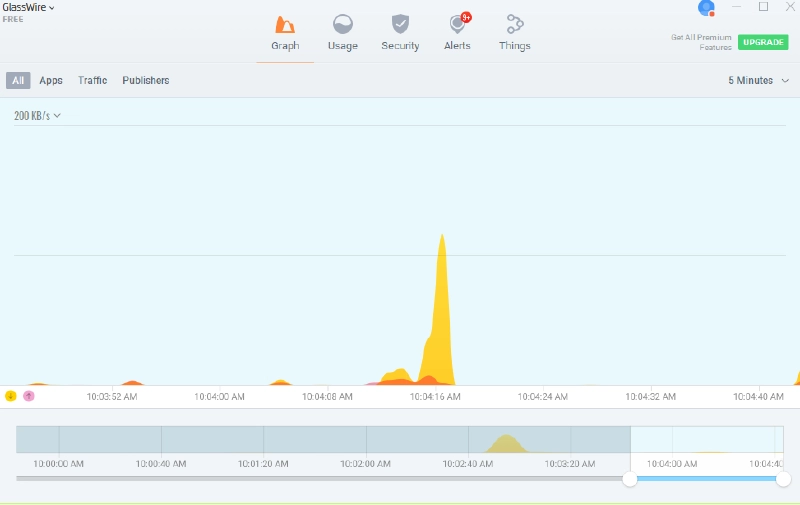The height and width of the screenshot is (505, 800).
Task: Maximize the GlassWire window
Action: point(763,7)
